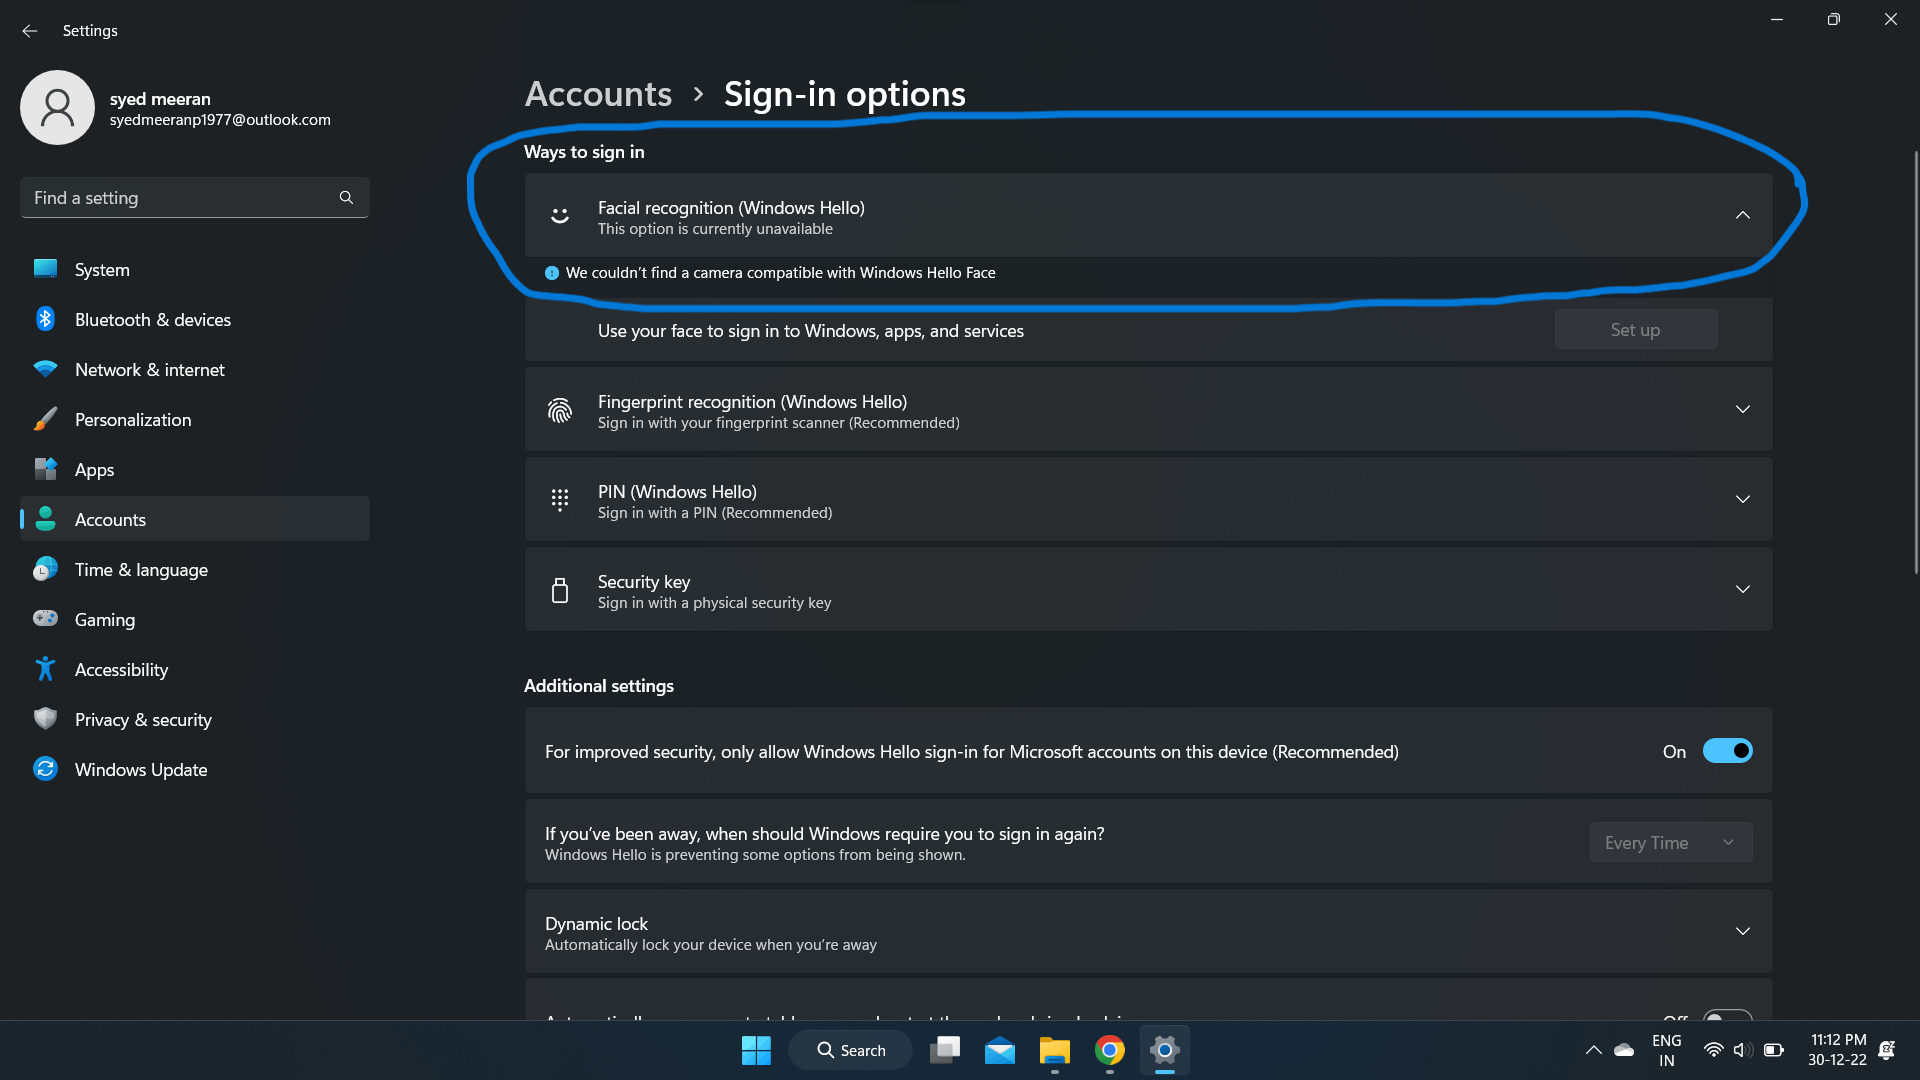The width and height of the screenshot is (1920, 1080).
Task: Go to Time & language settings
Action: 141,570
